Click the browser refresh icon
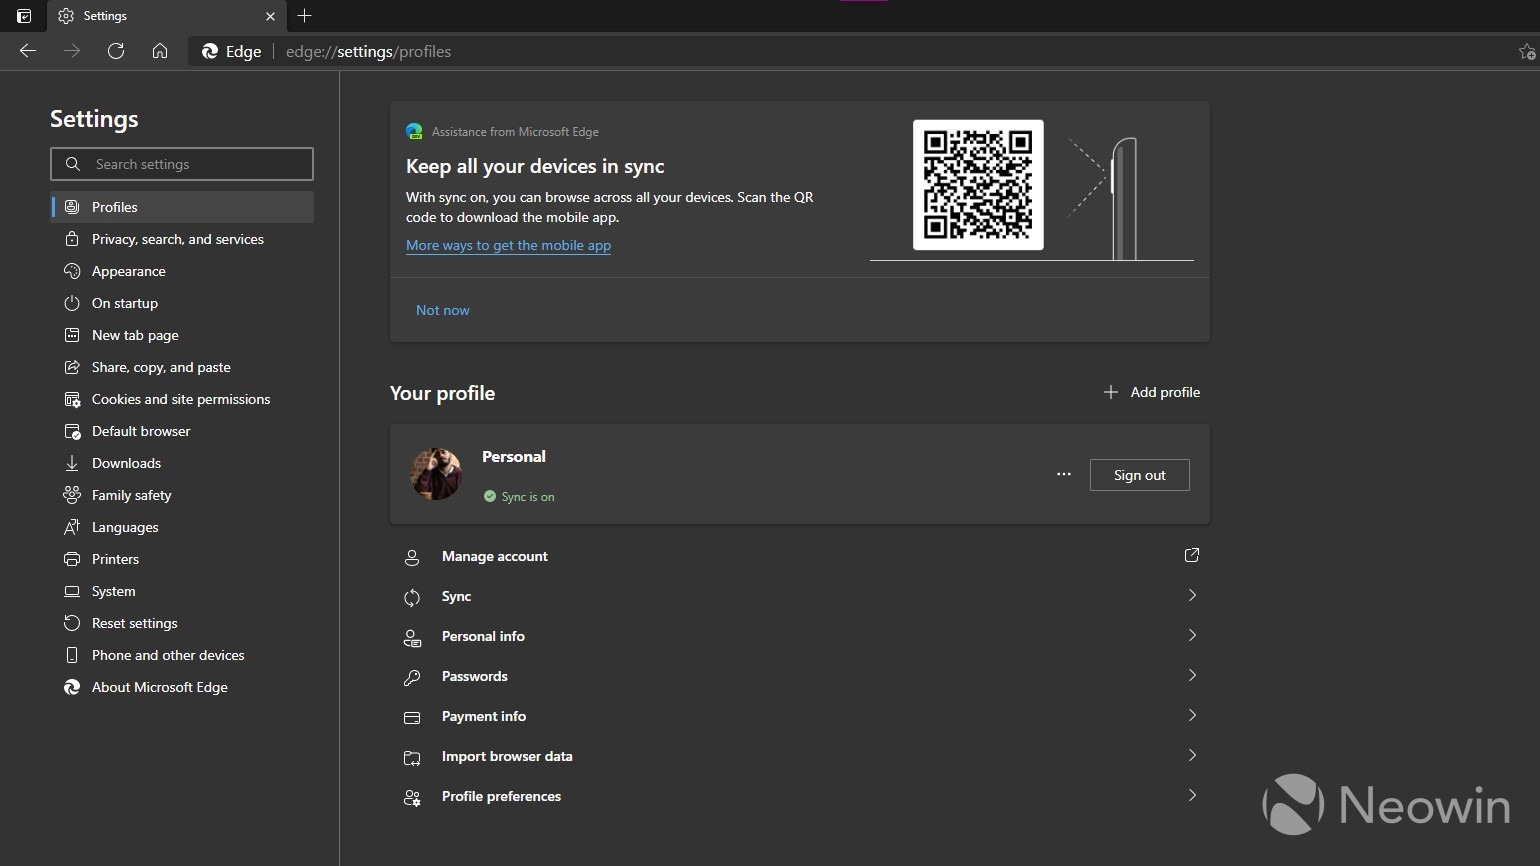This screenshot has width=1540, height=866. point(116,51)
